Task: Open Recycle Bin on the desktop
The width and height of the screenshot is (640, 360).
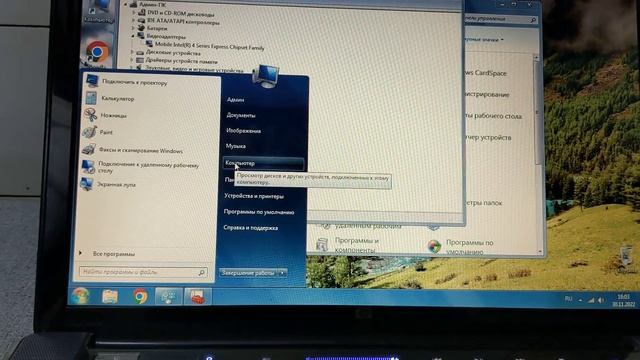Action: (626, 258)
